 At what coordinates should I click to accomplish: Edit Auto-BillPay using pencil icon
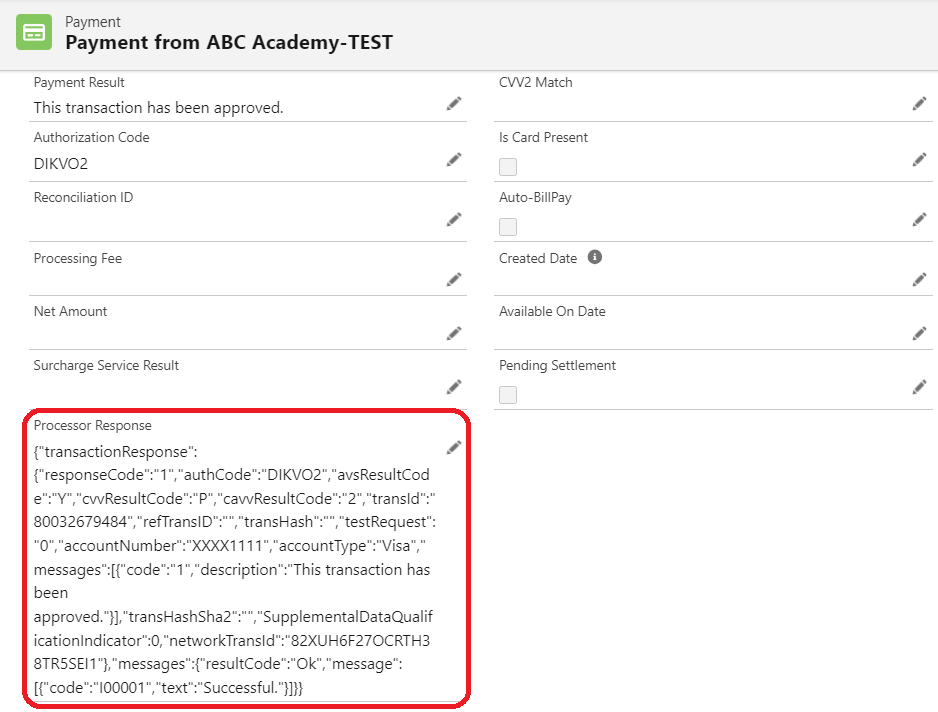[x=919, y=219]
